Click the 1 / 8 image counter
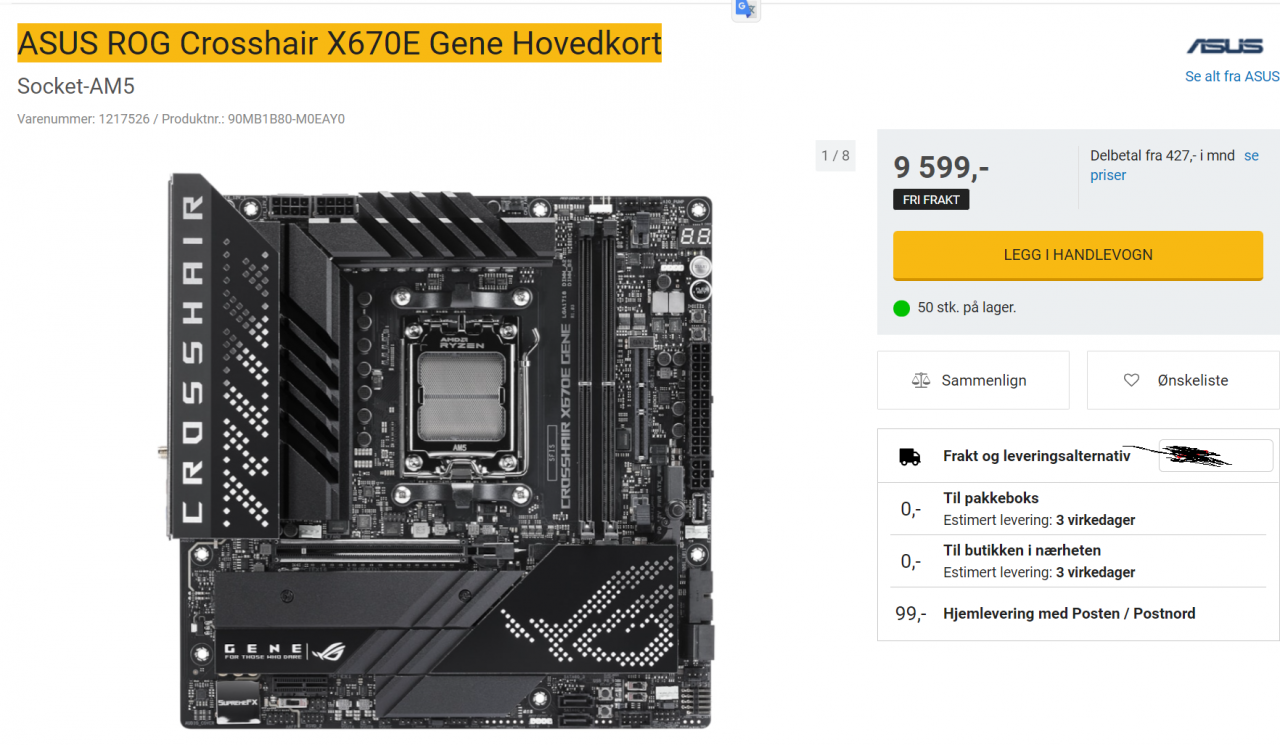The height and width of the screenshot is (745, 1280). tap(835, 155)
